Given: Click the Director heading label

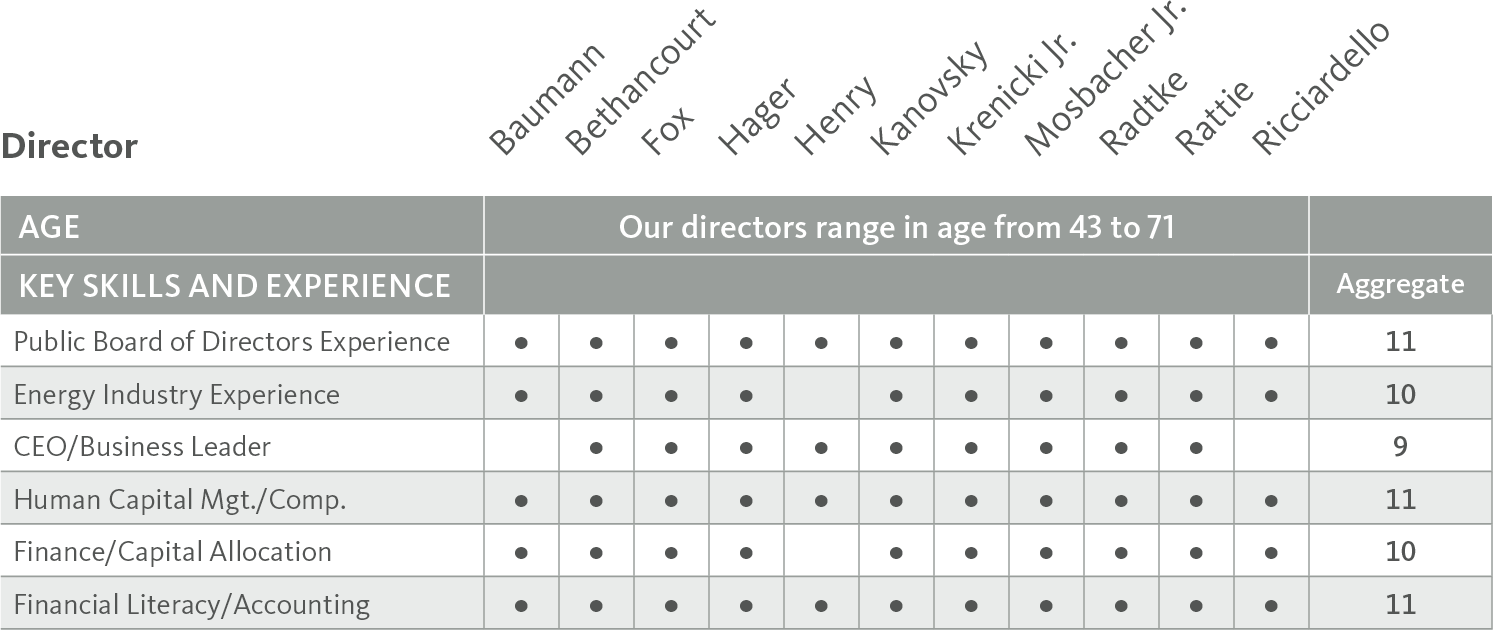Looking at the screenshot, I should (x=69, y=146).
